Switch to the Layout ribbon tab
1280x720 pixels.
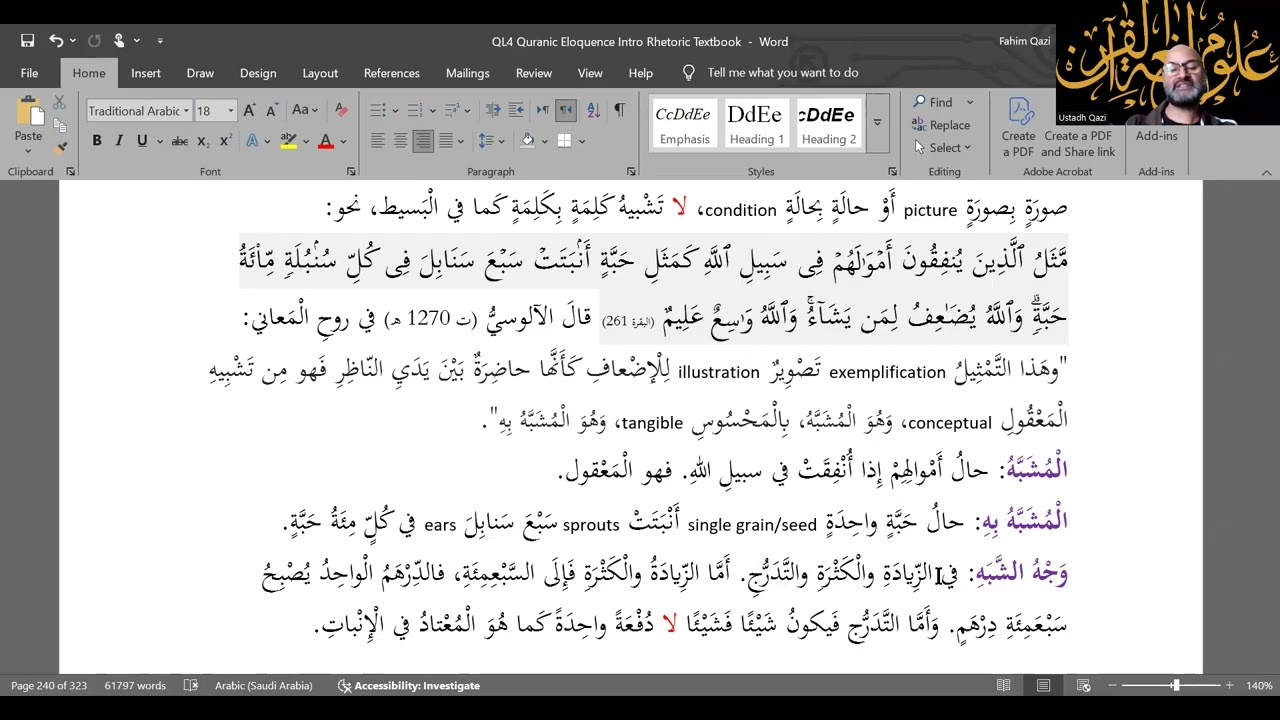(320, 73)
